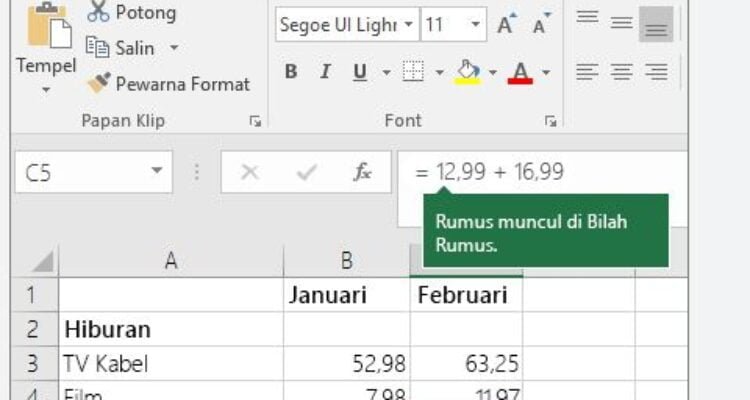
Task: Decrease font size with small A icon
Action: coord(540,25)
